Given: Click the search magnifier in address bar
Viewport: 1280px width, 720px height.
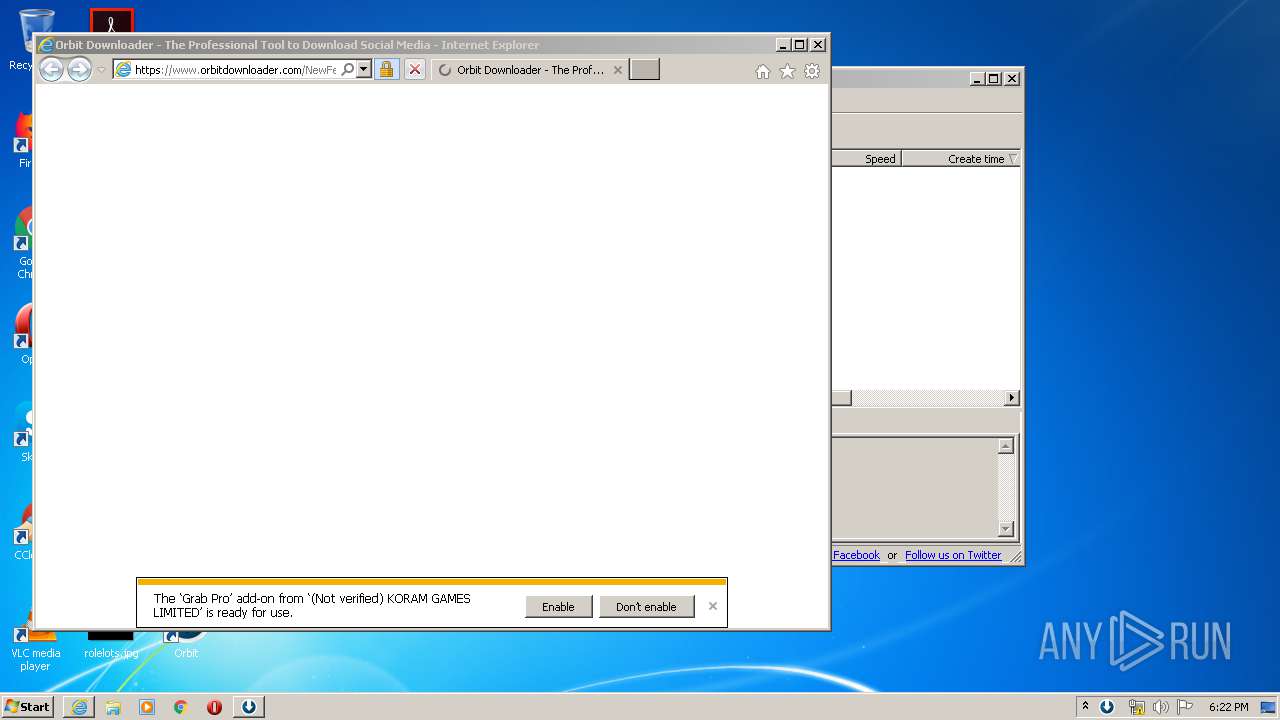Looking at the screenshot, I should coord(348,70).
